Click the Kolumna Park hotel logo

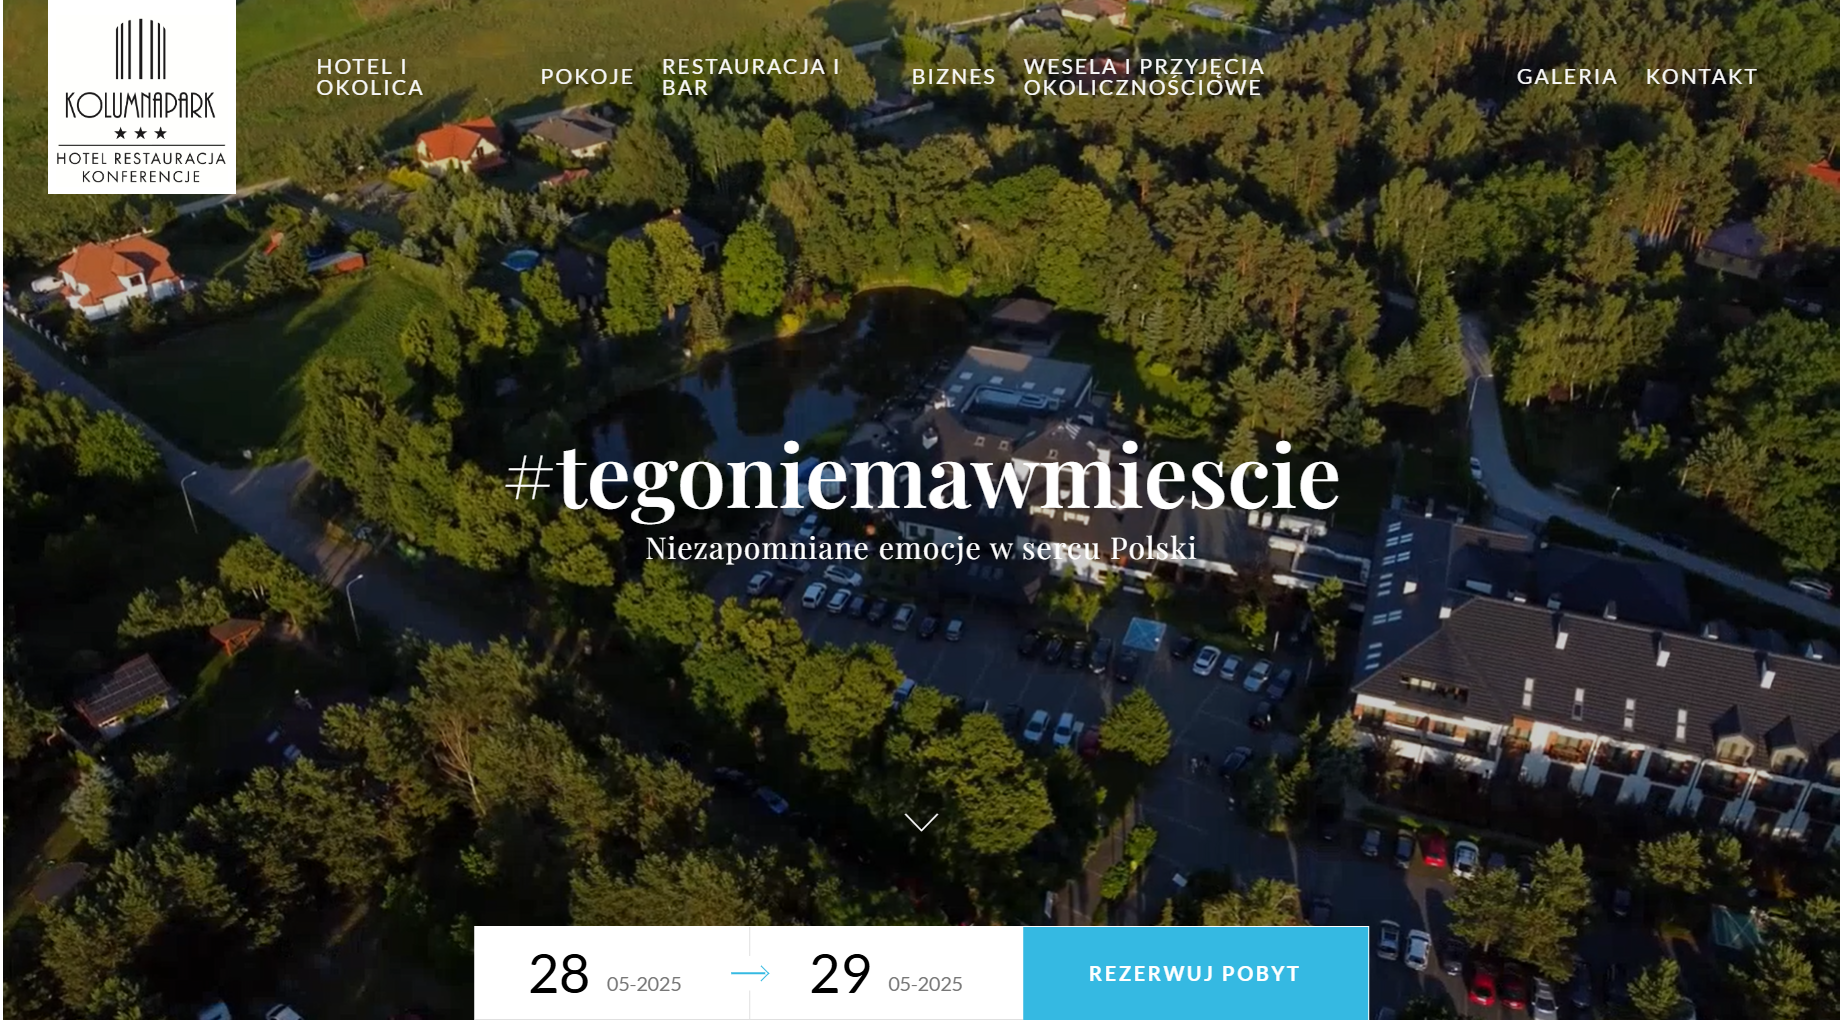click(141, 97)
